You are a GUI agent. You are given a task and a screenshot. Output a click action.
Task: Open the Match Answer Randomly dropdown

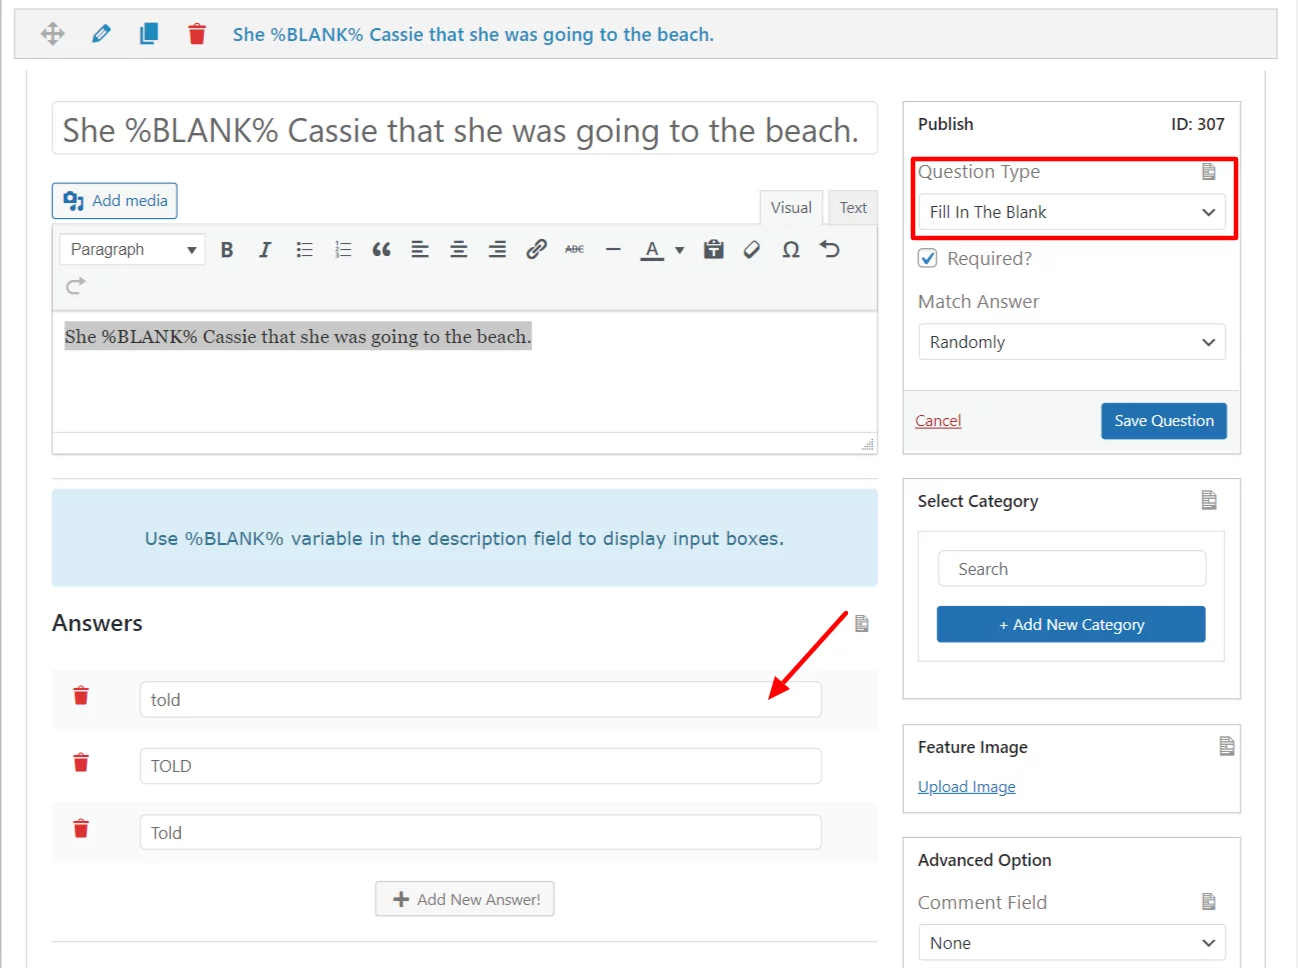(1072, 342)
